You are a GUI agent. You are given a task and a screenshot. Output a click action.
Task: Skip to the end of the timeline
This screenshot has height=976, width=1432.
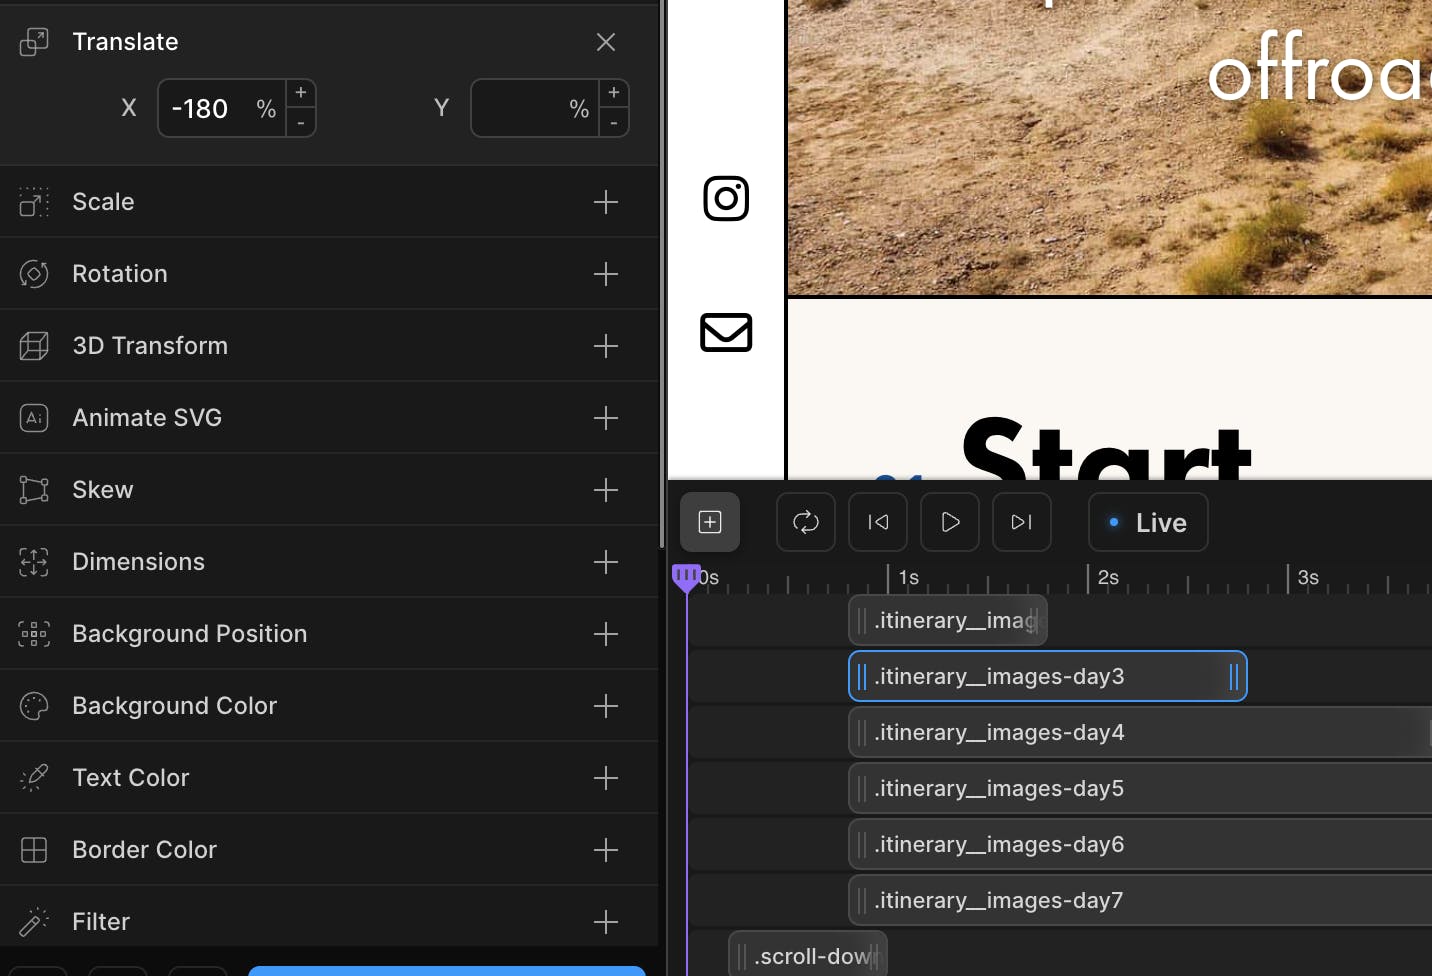tap(1022, 522)
